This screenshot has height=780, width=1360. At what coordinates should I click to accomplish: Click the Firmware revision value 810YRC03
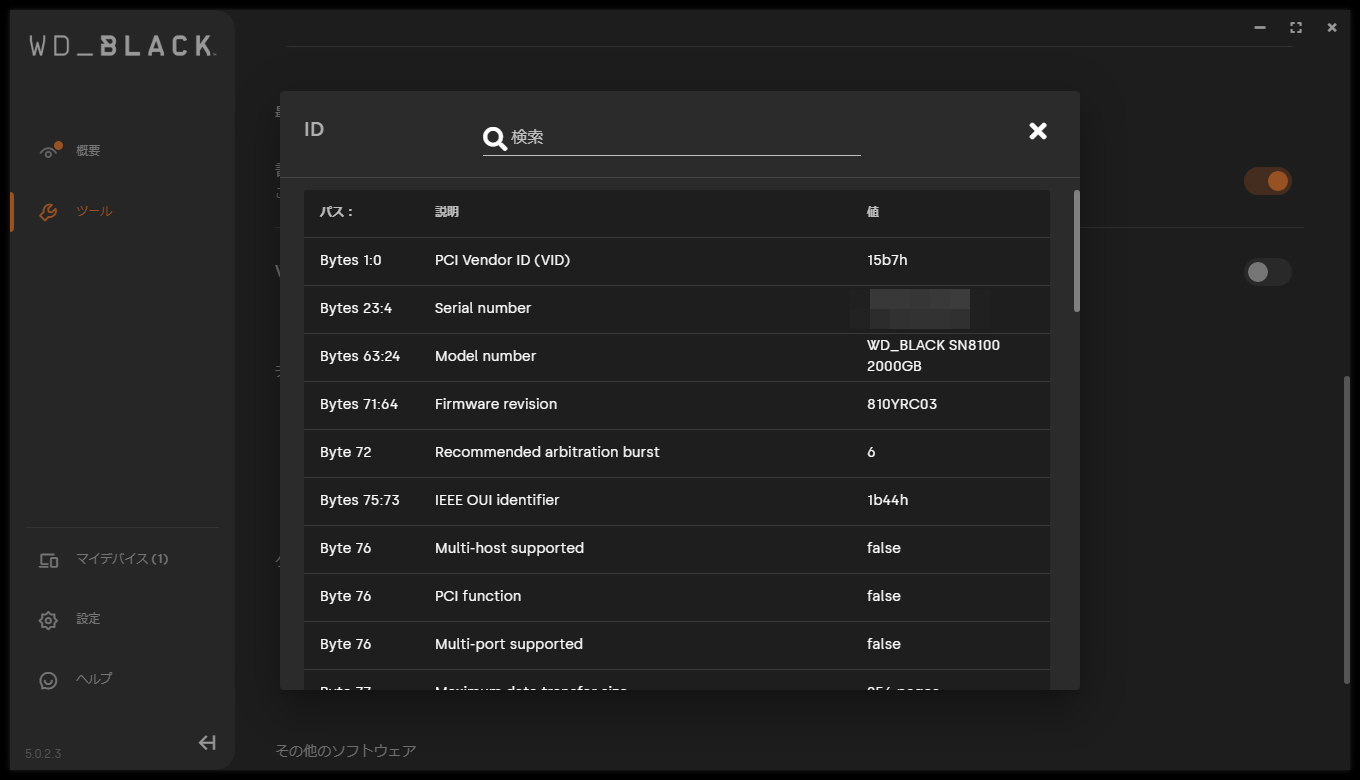point(902,404)
